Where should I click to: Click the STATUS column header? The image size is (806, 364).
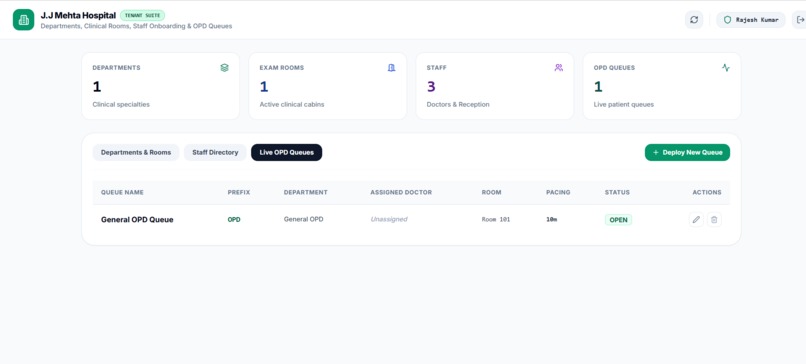[617, 192]
